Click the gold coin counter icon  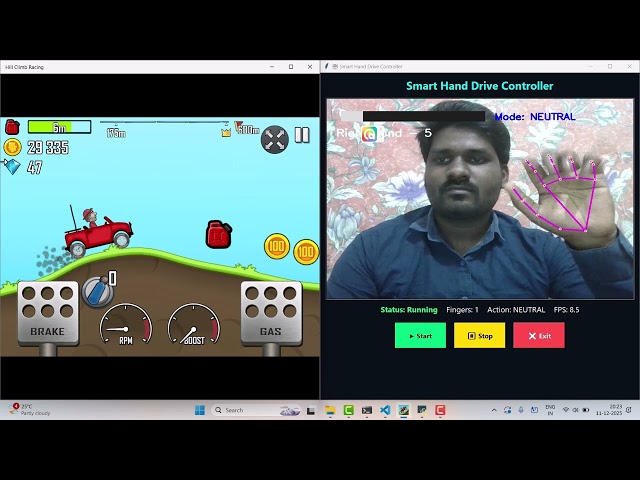13,147
